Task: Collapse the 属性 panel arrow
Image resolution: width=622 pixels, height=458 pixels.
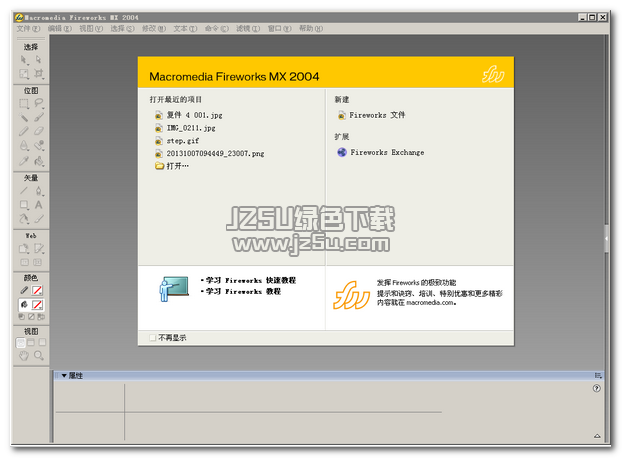Action: (x=64, y=376)
